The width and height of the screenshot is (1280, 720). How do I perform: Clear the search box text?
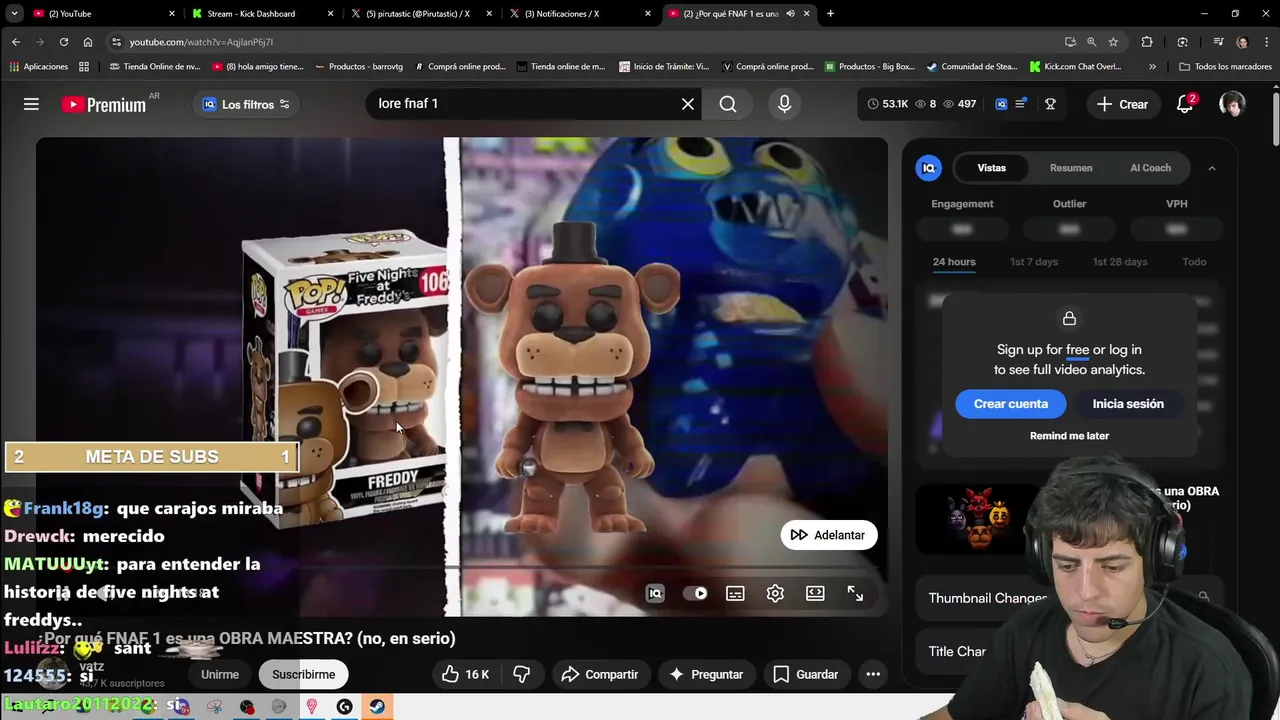pyautogui.click(x=688, y=104)
